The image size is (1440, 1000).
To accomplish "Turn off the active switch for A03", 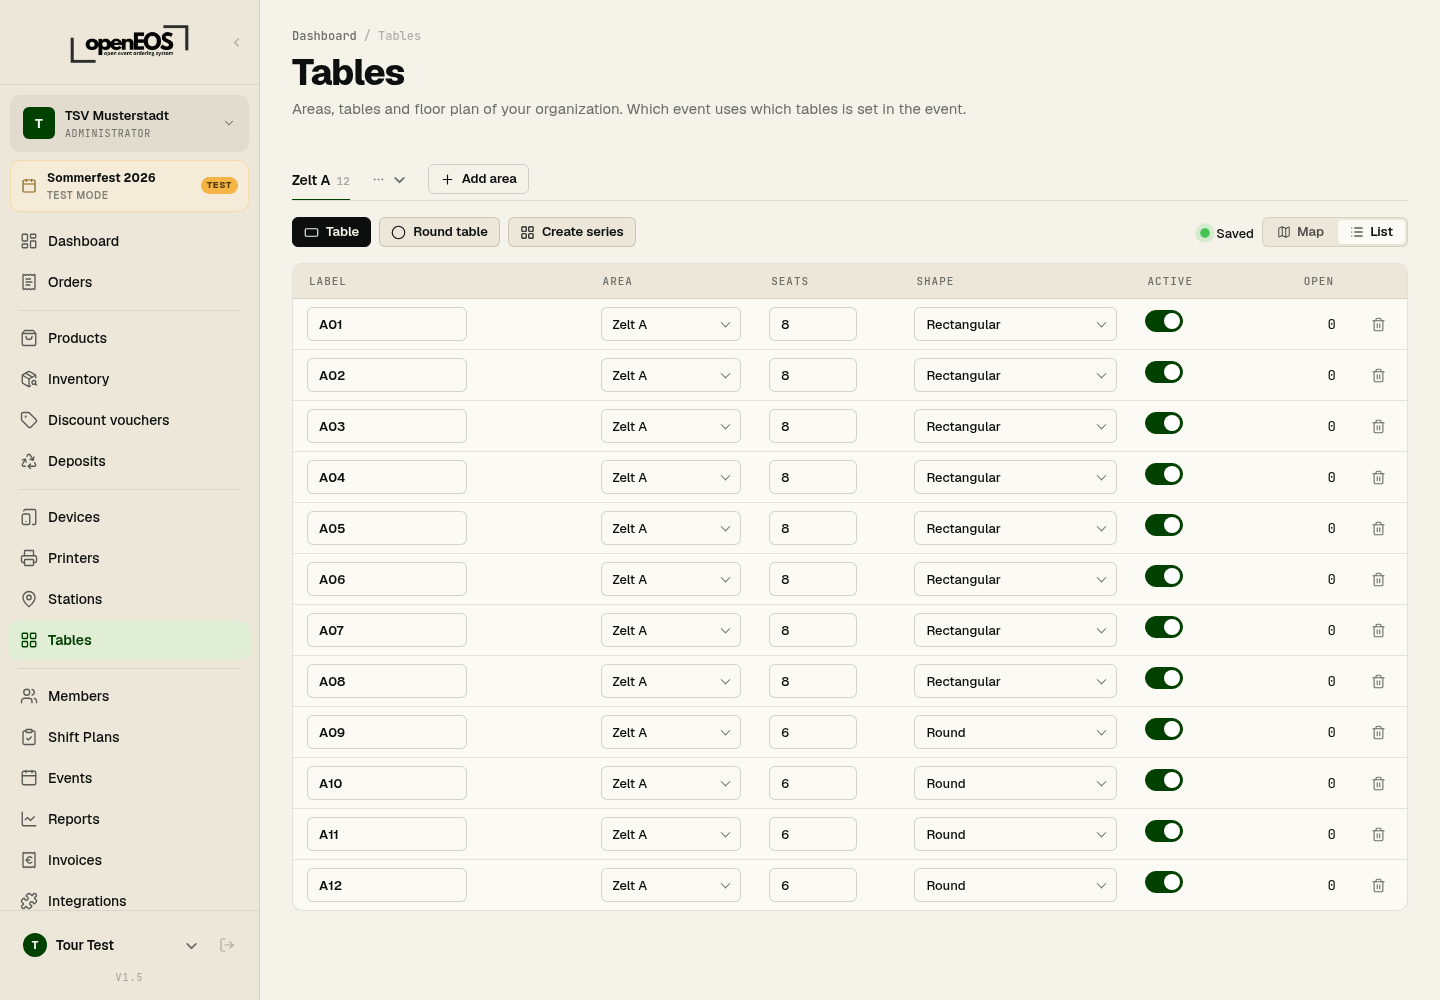I will (x=1164, y=423).
